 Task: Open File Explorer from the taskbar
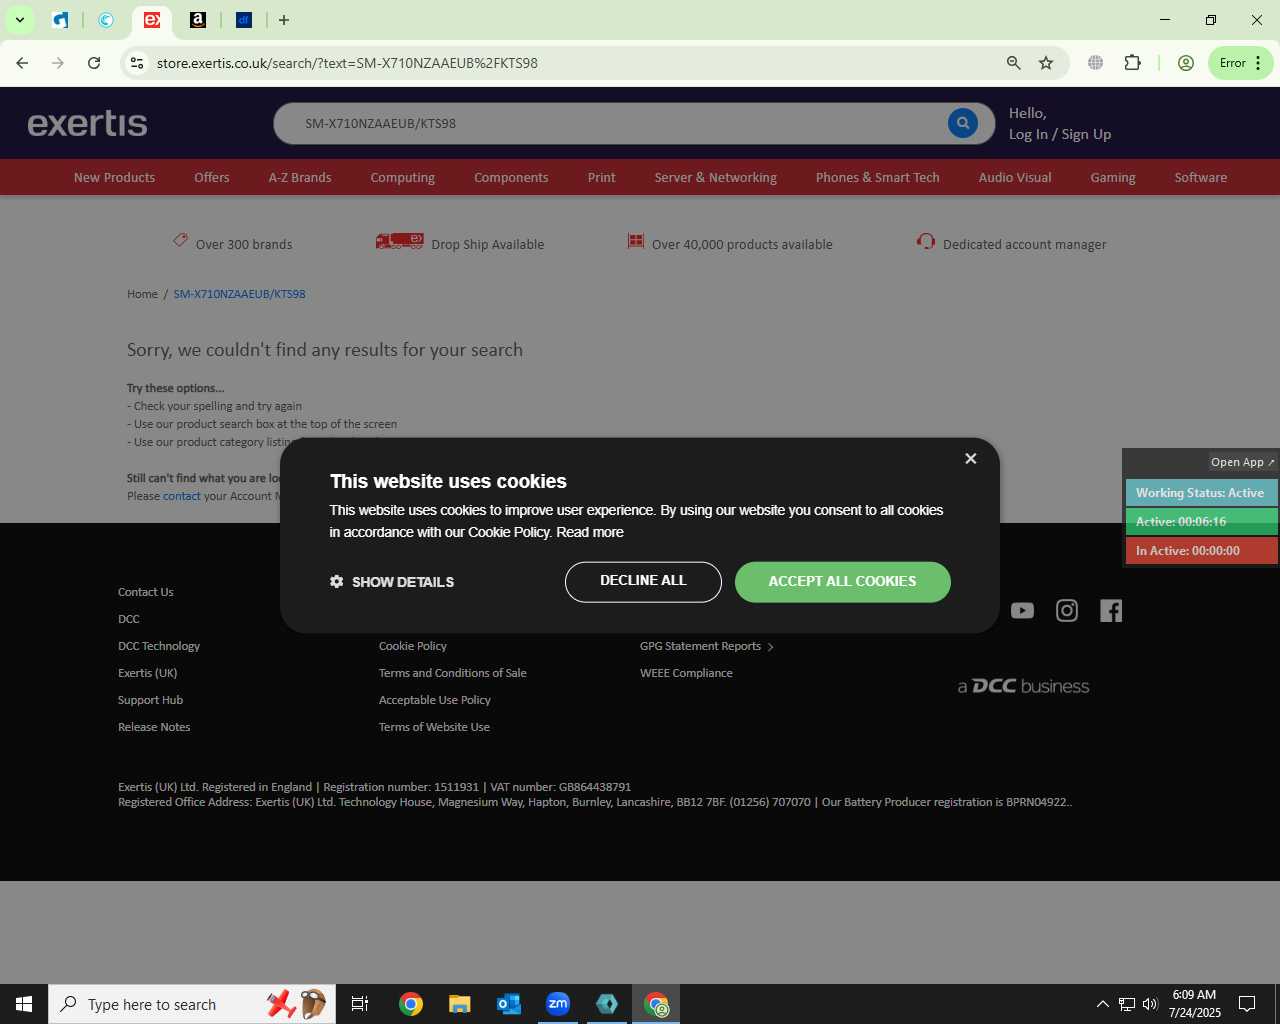click(x=459, y=1004)
